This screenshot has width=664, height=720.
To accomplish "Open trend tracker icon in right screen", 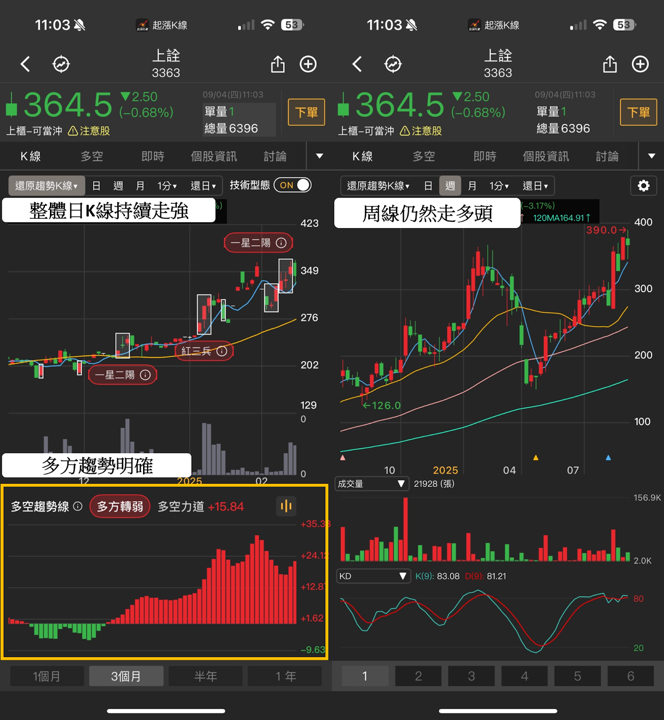I will [393, 64].
